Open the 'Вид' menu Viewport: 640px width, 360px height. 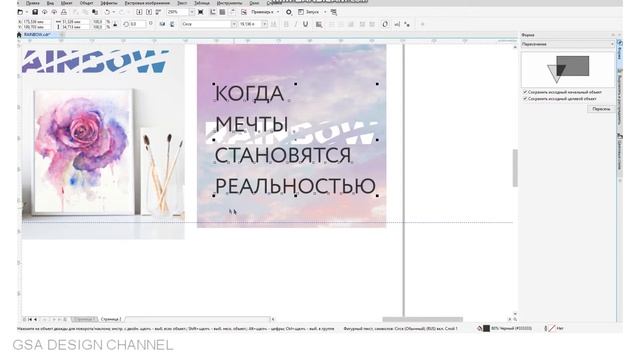pos(50,3)
